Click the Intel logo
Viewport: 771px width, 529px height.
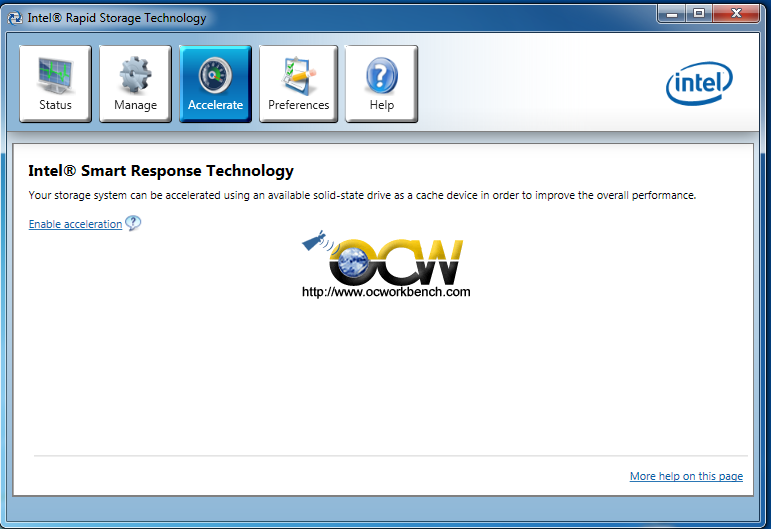699,83
